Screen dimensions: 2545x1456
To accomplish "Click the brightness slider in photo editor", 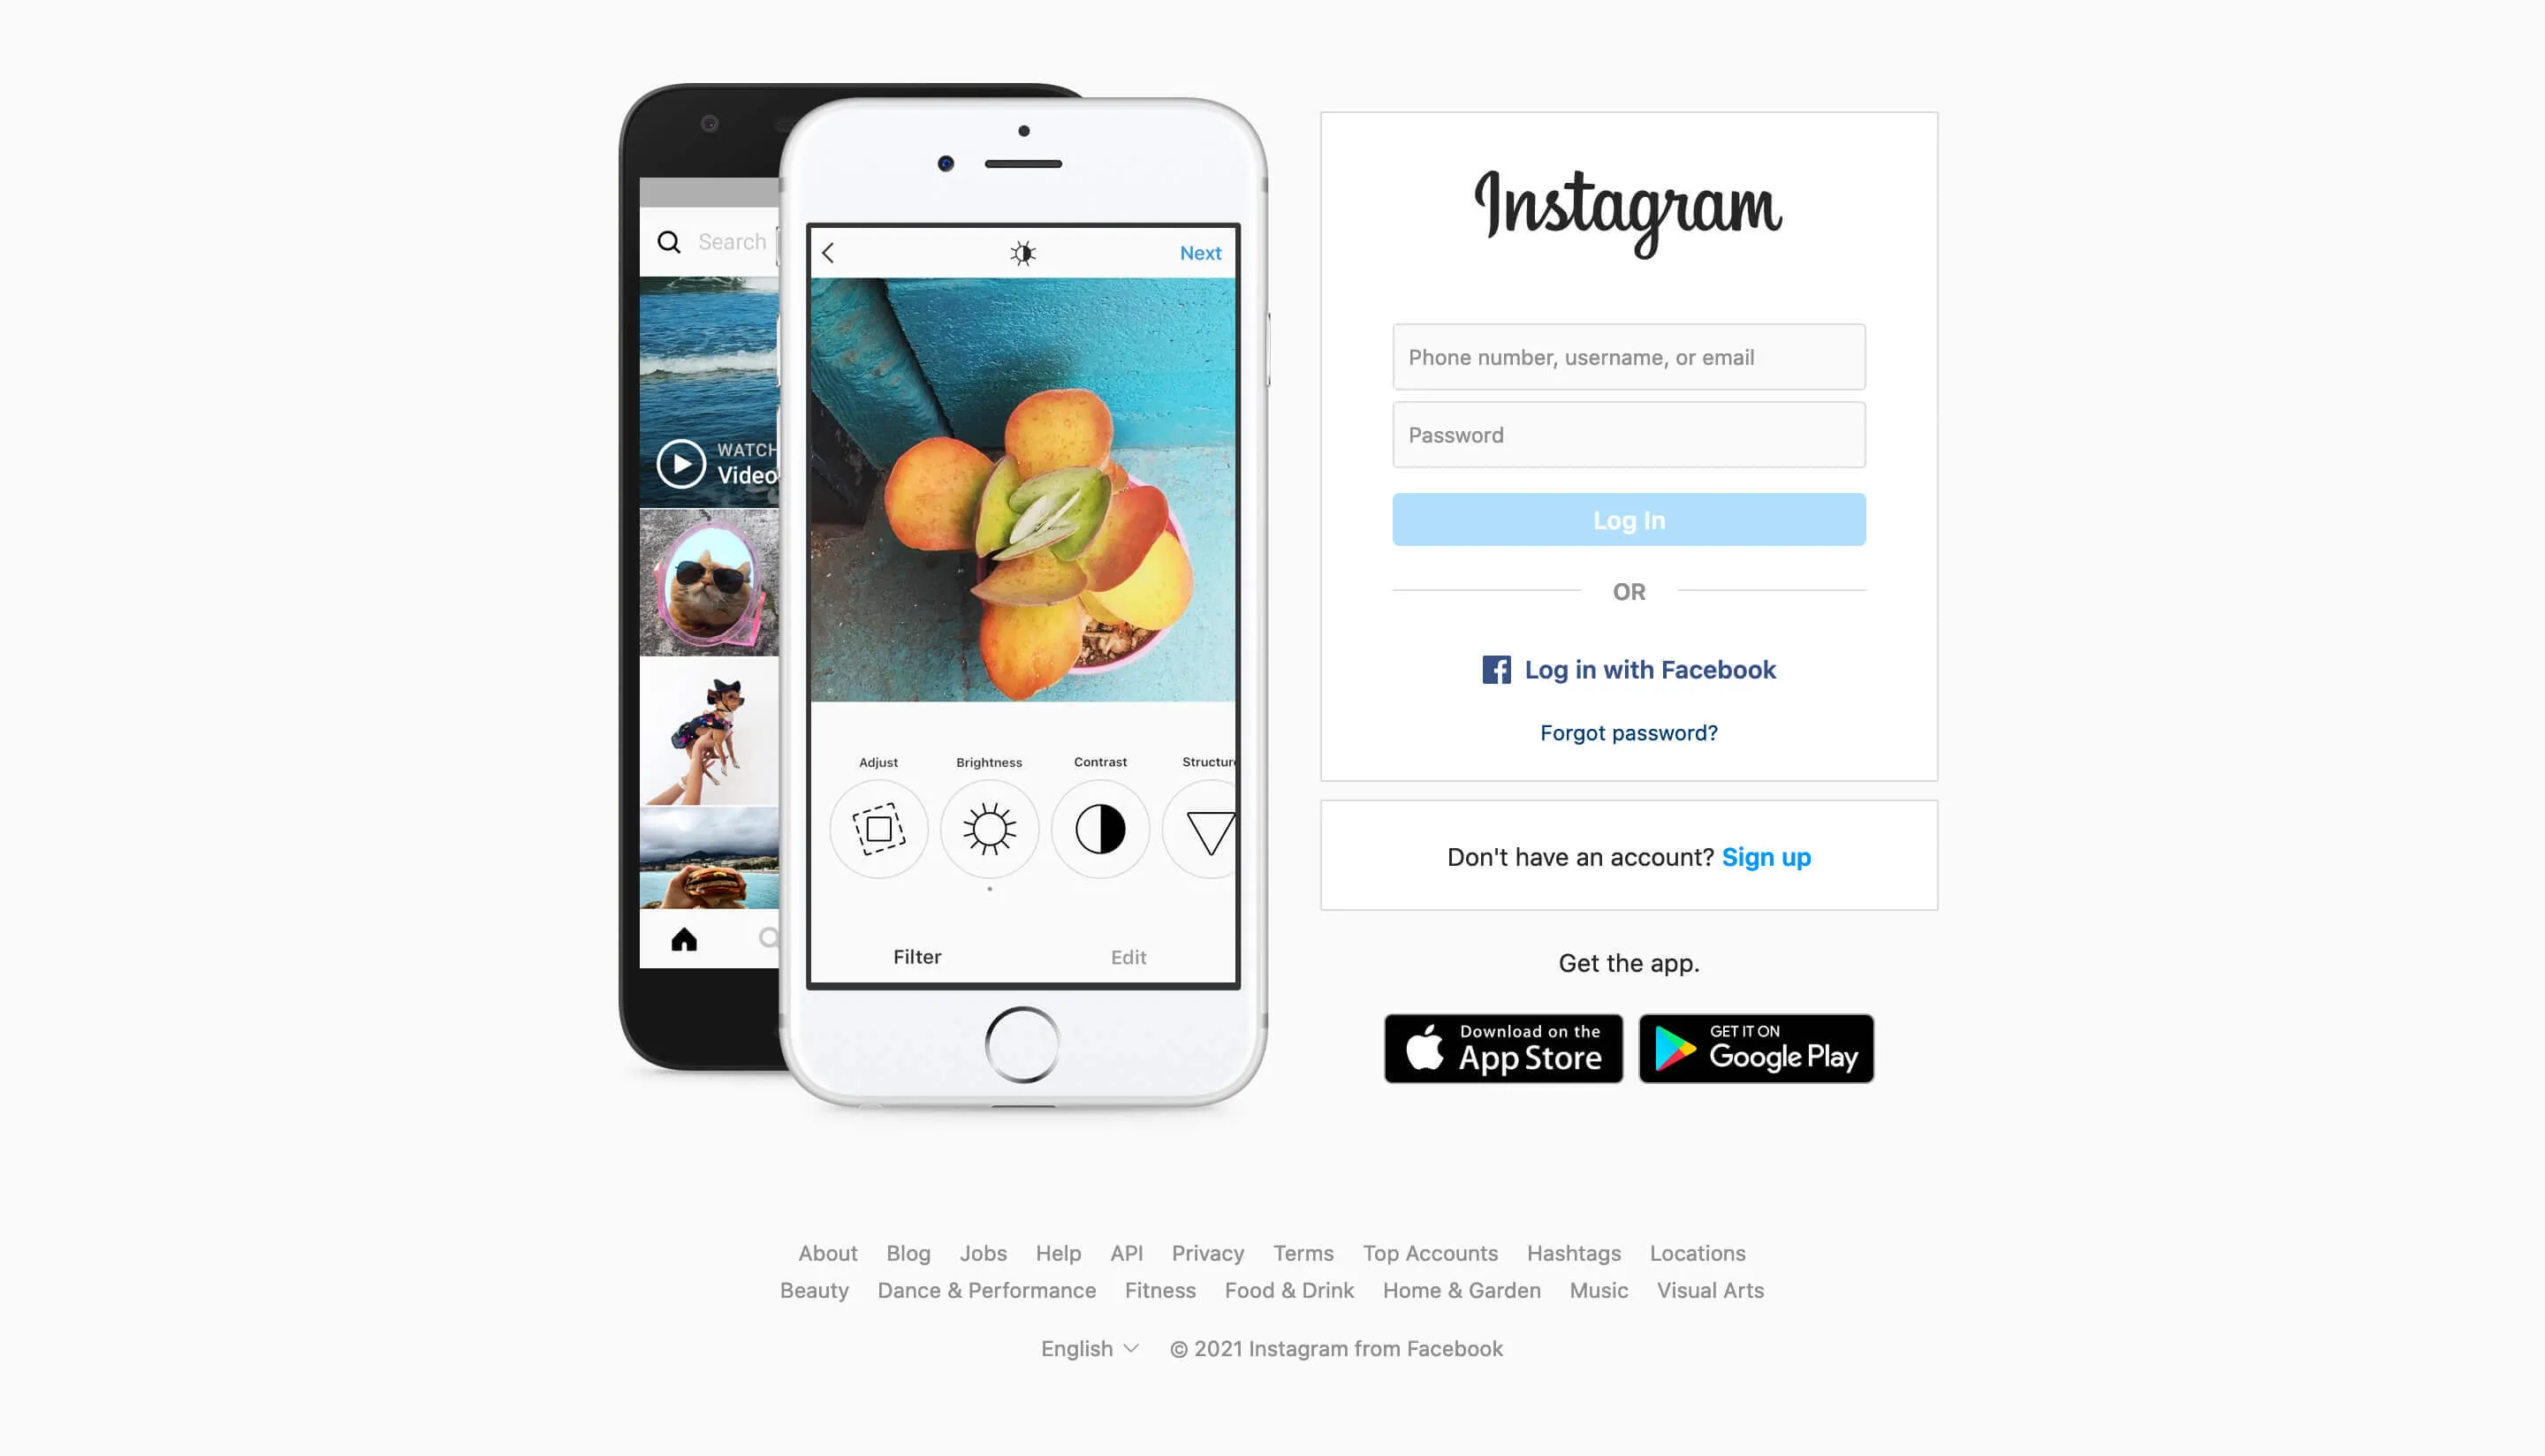I will 990,829.
